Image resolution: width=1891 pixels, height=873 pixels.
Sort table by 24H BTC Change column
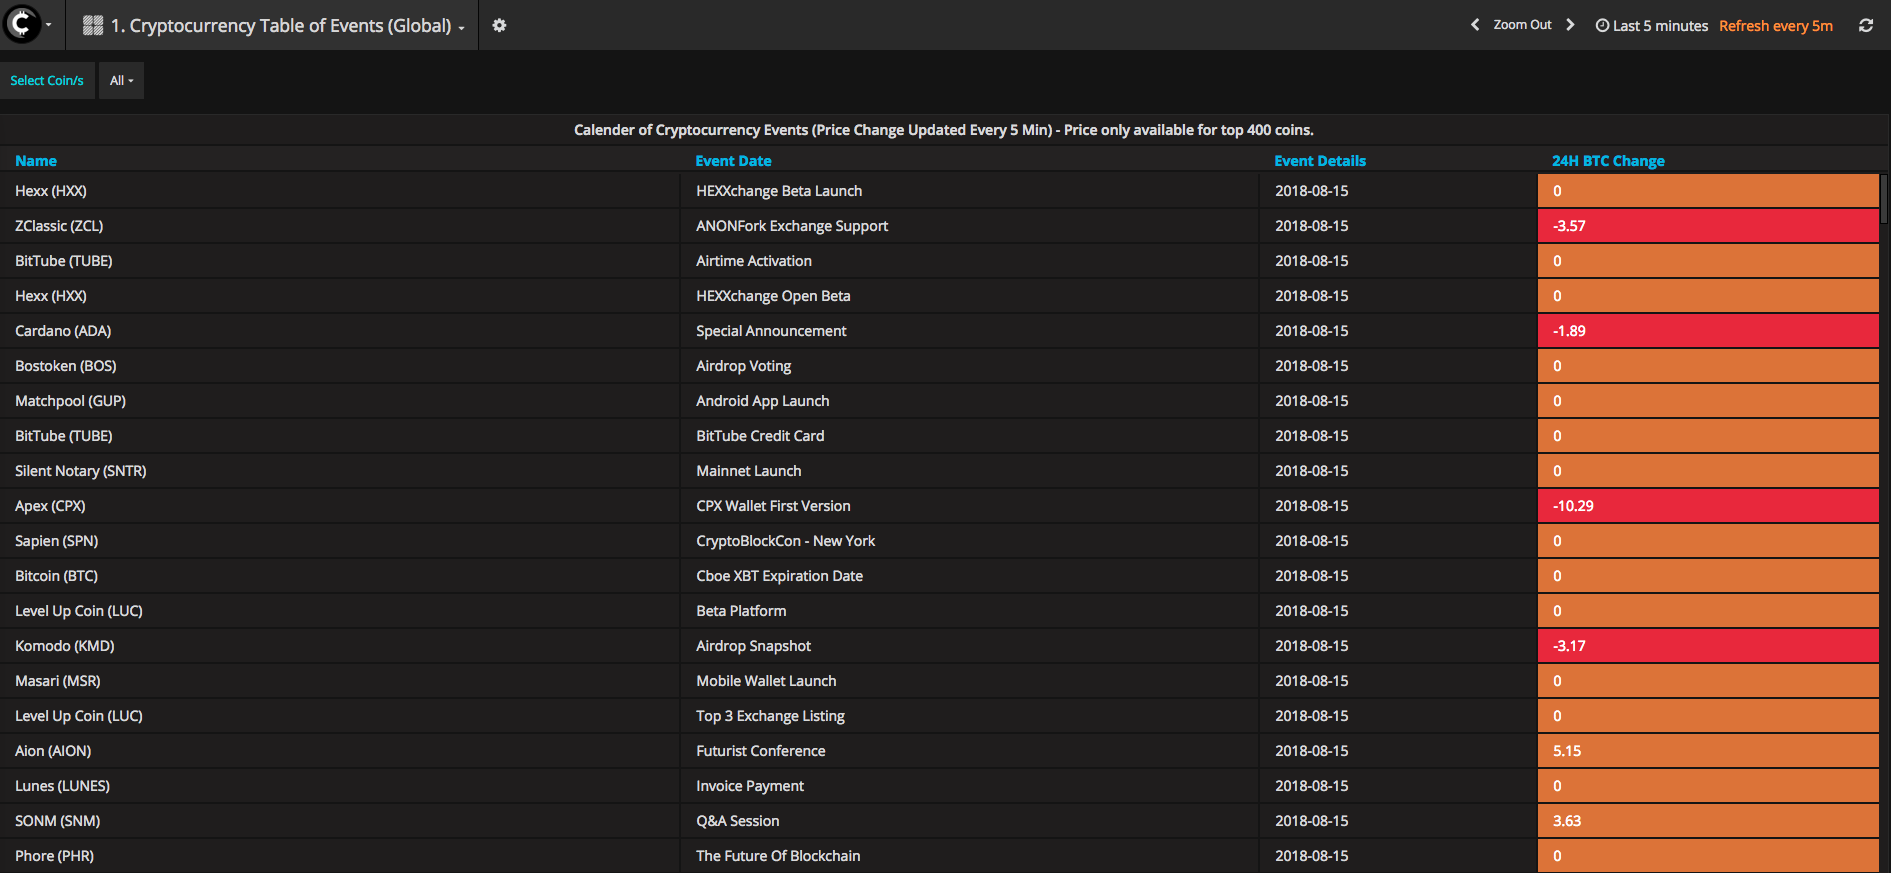[x=1608, y=160]
